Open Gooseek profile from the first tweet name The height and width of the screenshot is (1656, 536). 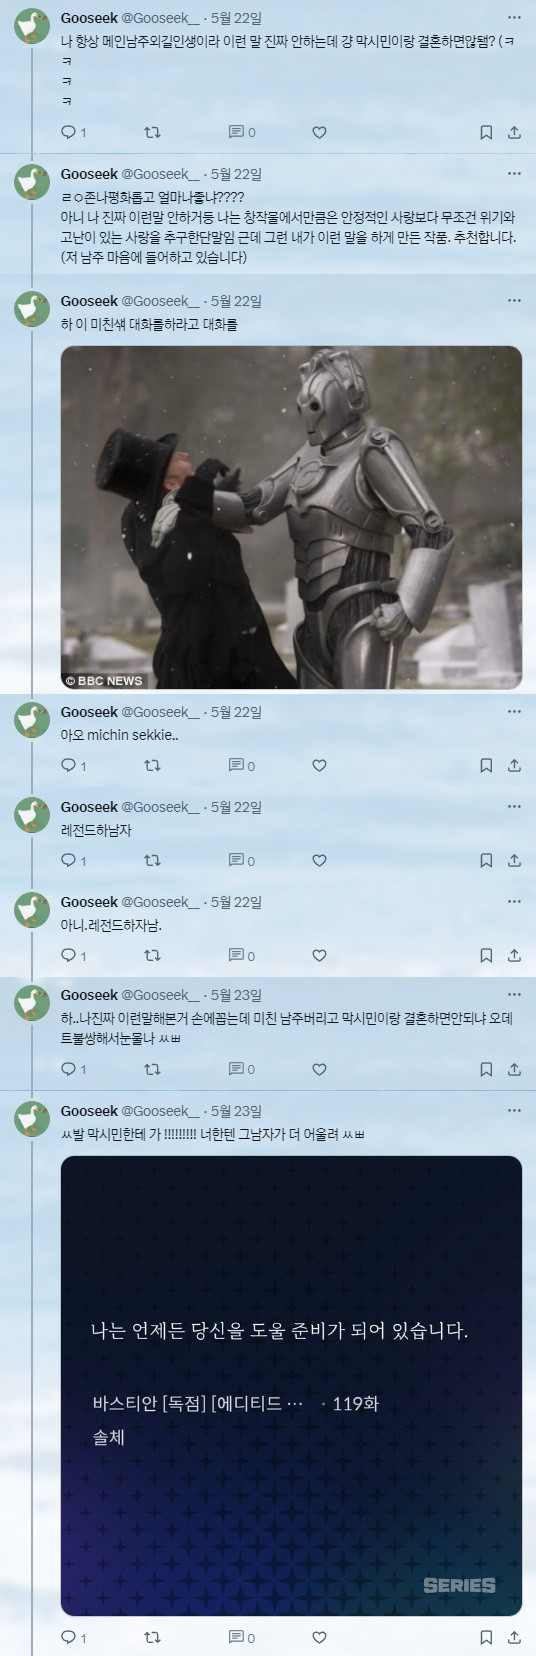[89, 18]
